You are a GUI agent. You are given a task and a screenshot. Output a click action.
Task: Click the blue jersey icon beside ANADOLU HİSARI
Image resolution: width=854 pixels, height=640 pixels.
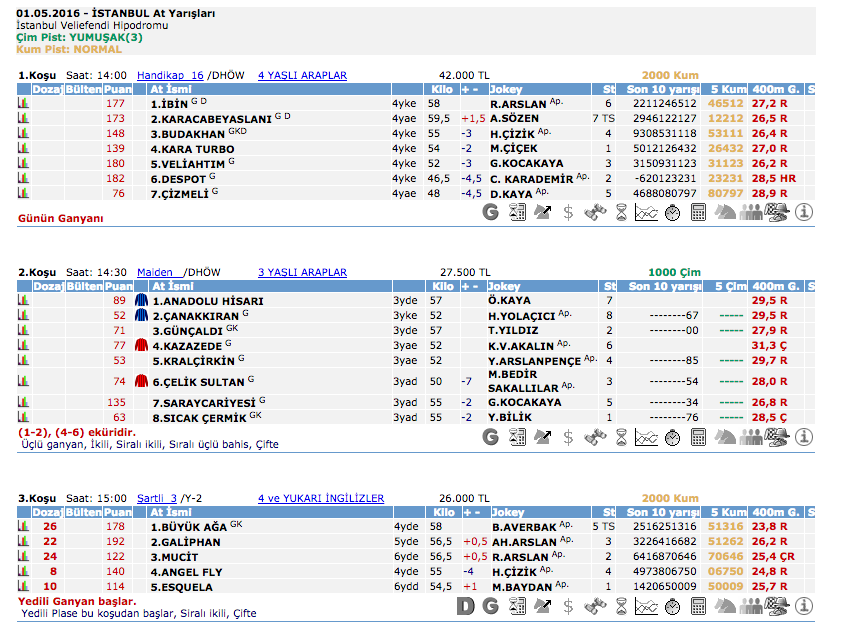[x=141, y=300]
